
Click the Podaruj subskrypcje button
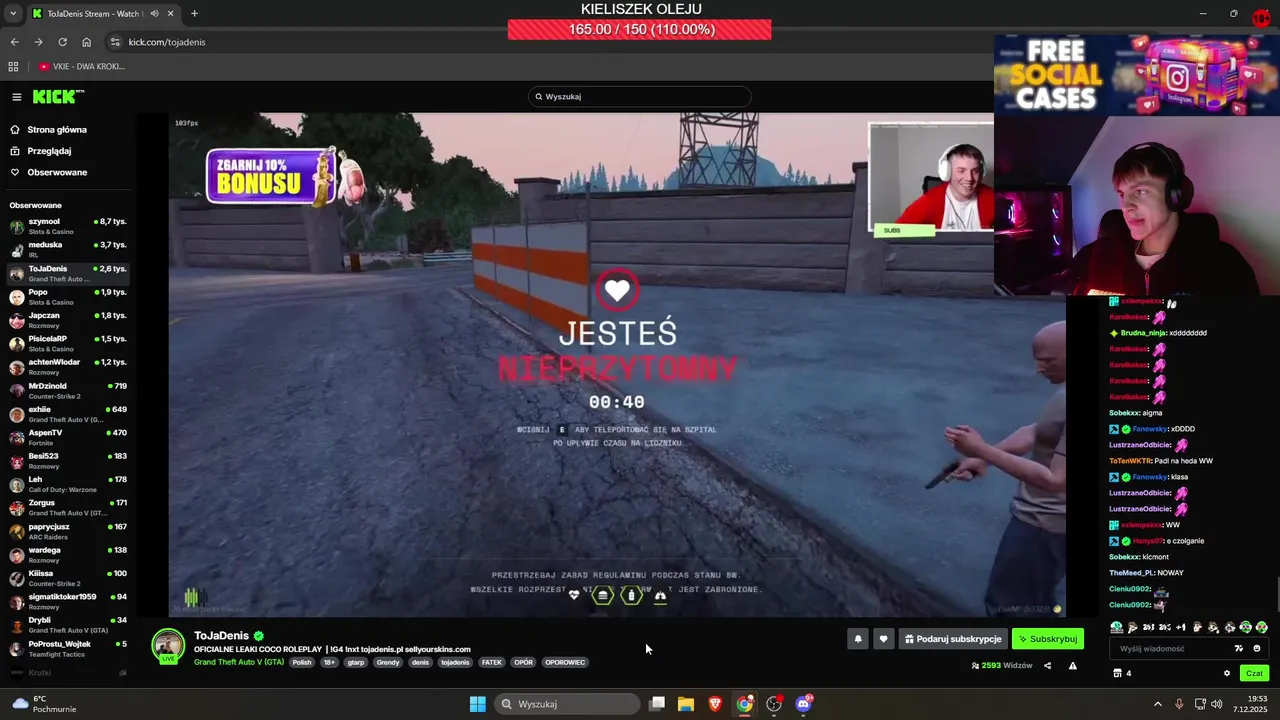pyautogui.click(x=953, y=639)
